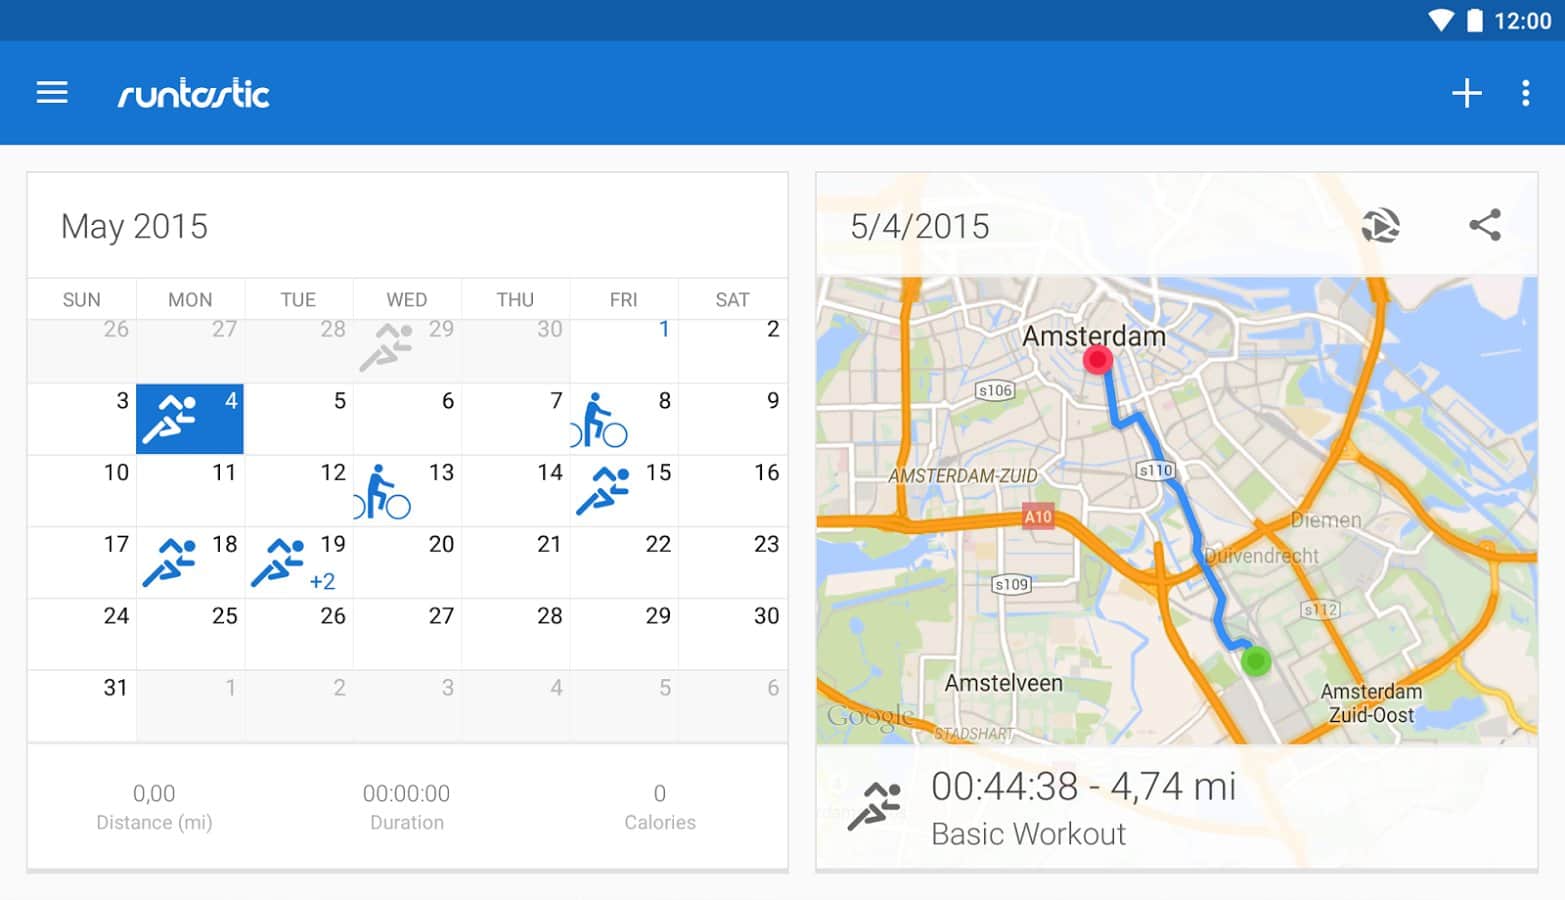
Task: Open the three-dot overflow menu
Action: point(1525,93)
